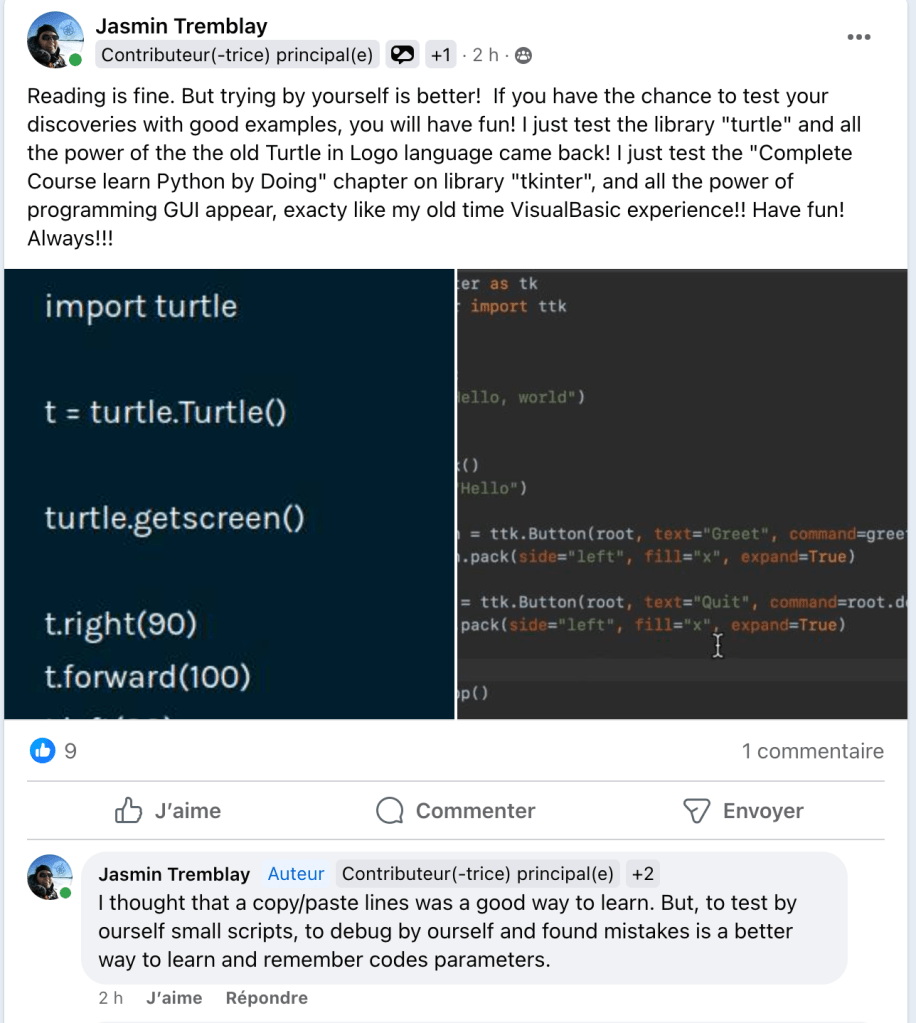The height and width of the screenshot is (1023, 916).
Task: Click the "+2" badges indicator in comment
Action: tap(641, 874)
